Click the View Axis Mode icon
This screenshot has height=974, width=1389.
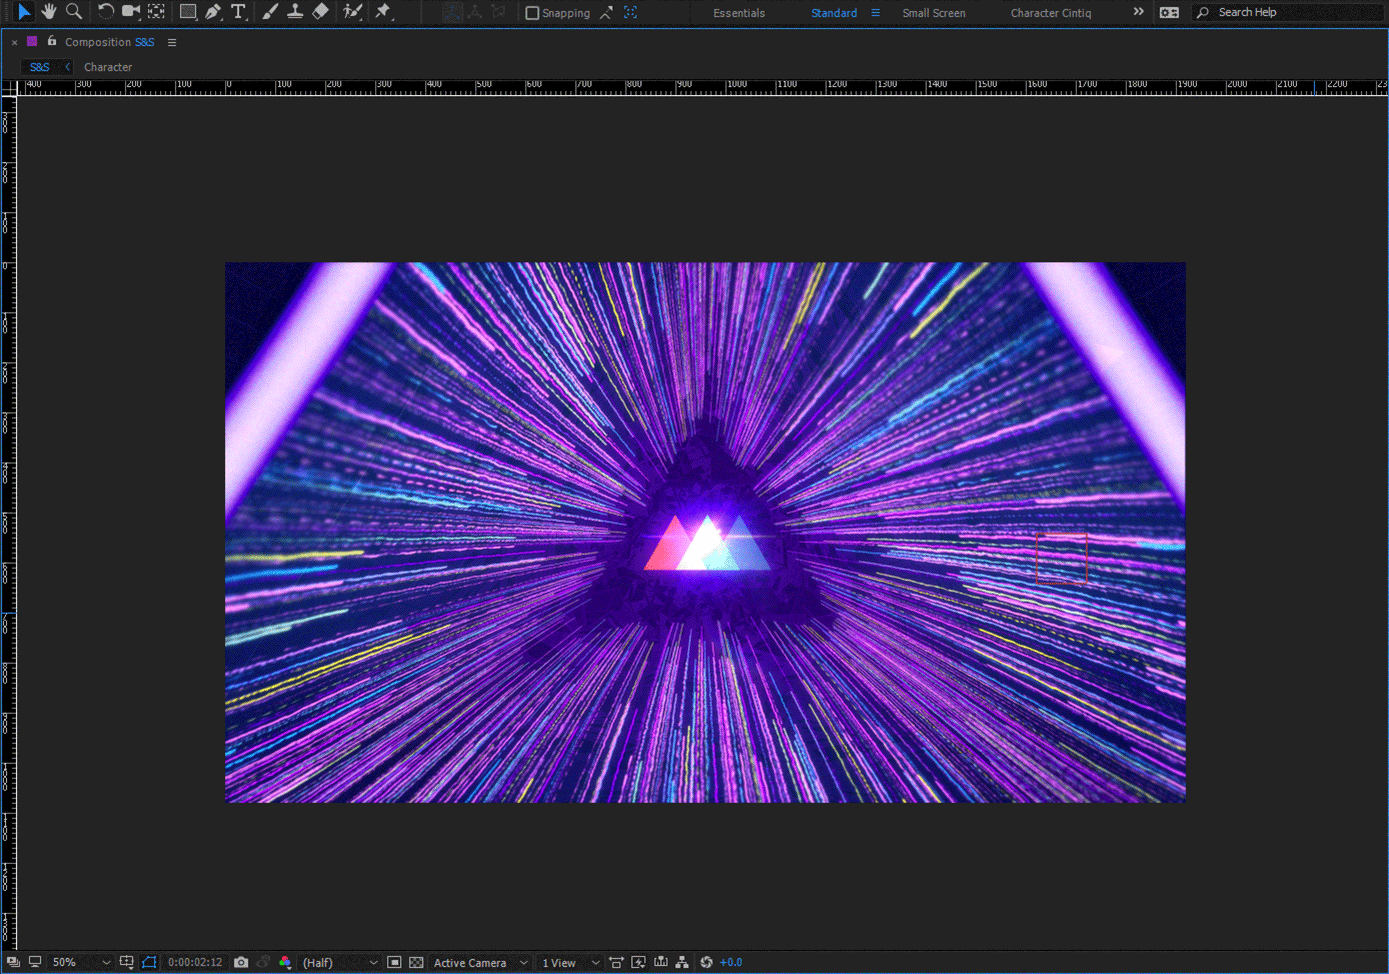(x=498, y=12)
